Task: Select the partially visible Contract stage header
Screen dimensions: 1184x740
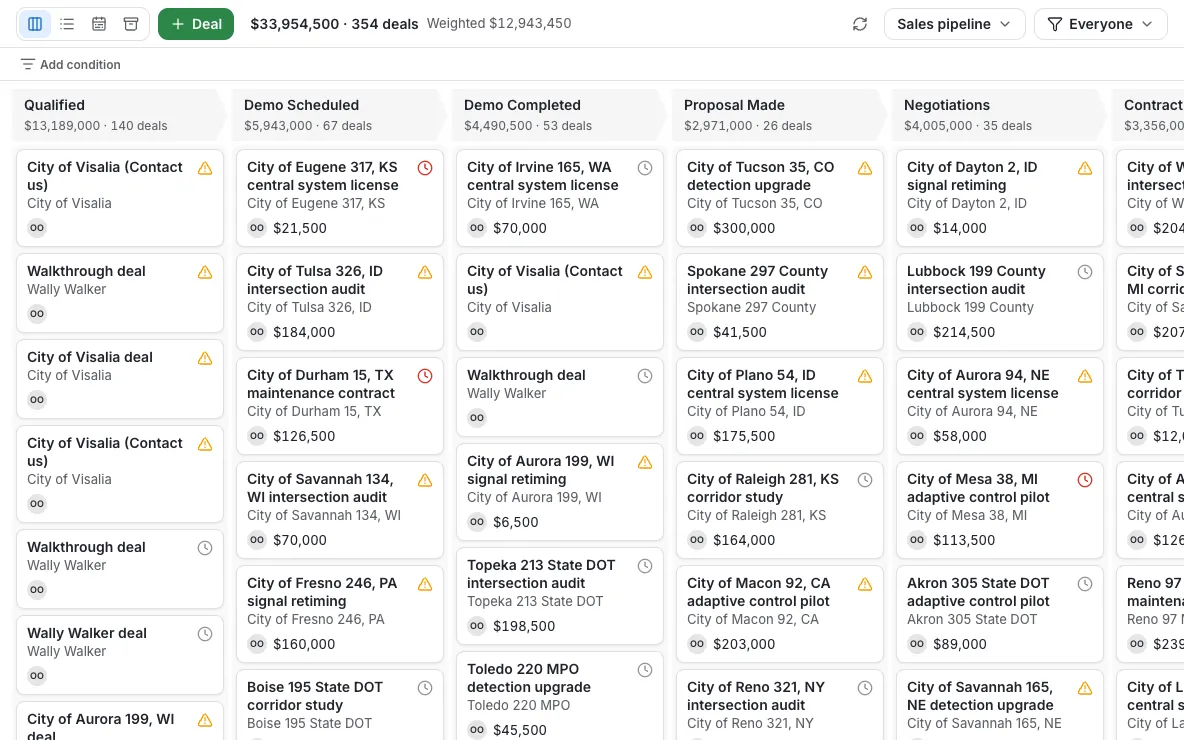Action: coord(1149,115)
